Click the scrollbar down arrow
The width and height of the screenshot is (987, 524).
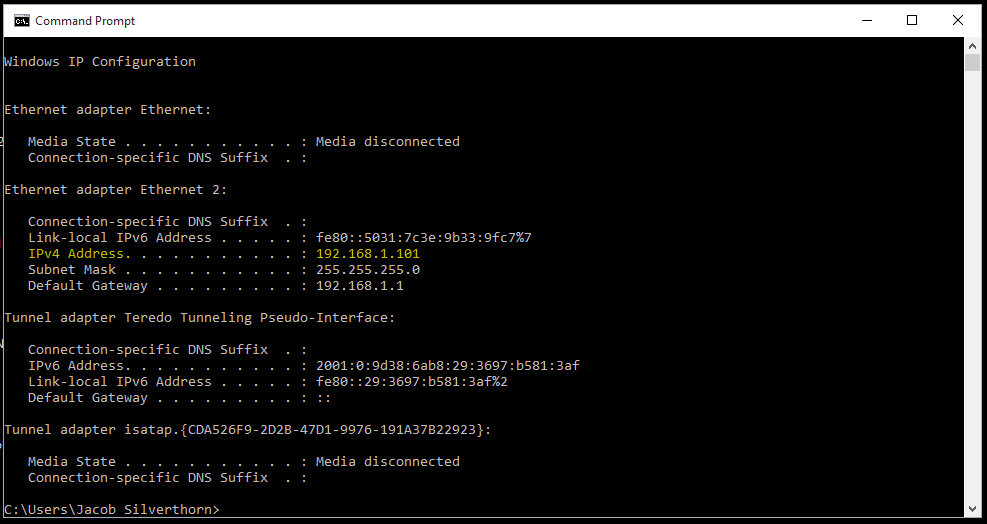[x=972, y=507]
